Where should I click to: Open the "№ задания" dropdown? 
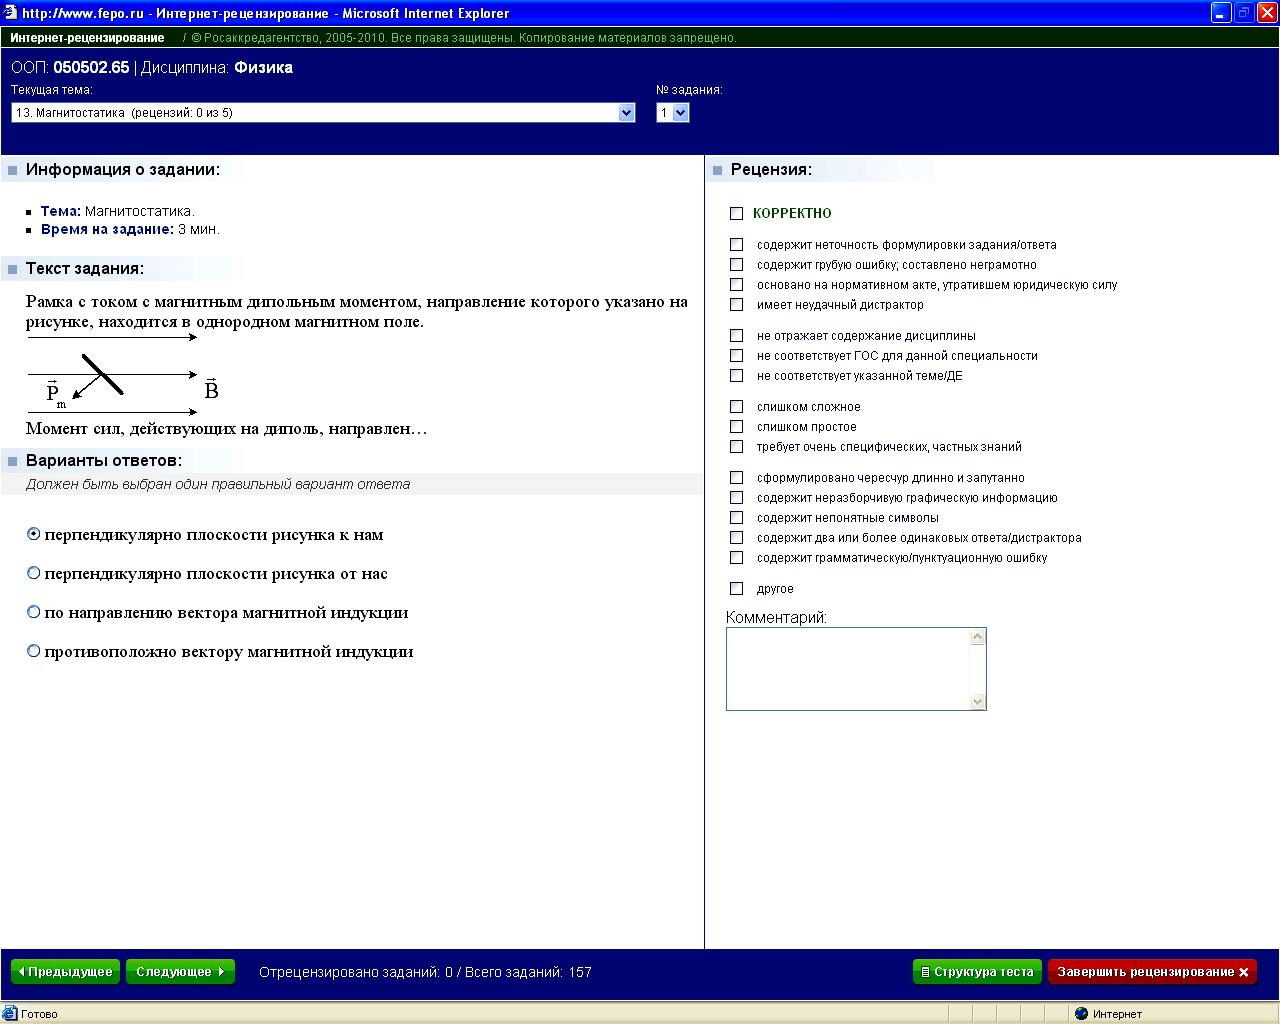tap(673, 113)
